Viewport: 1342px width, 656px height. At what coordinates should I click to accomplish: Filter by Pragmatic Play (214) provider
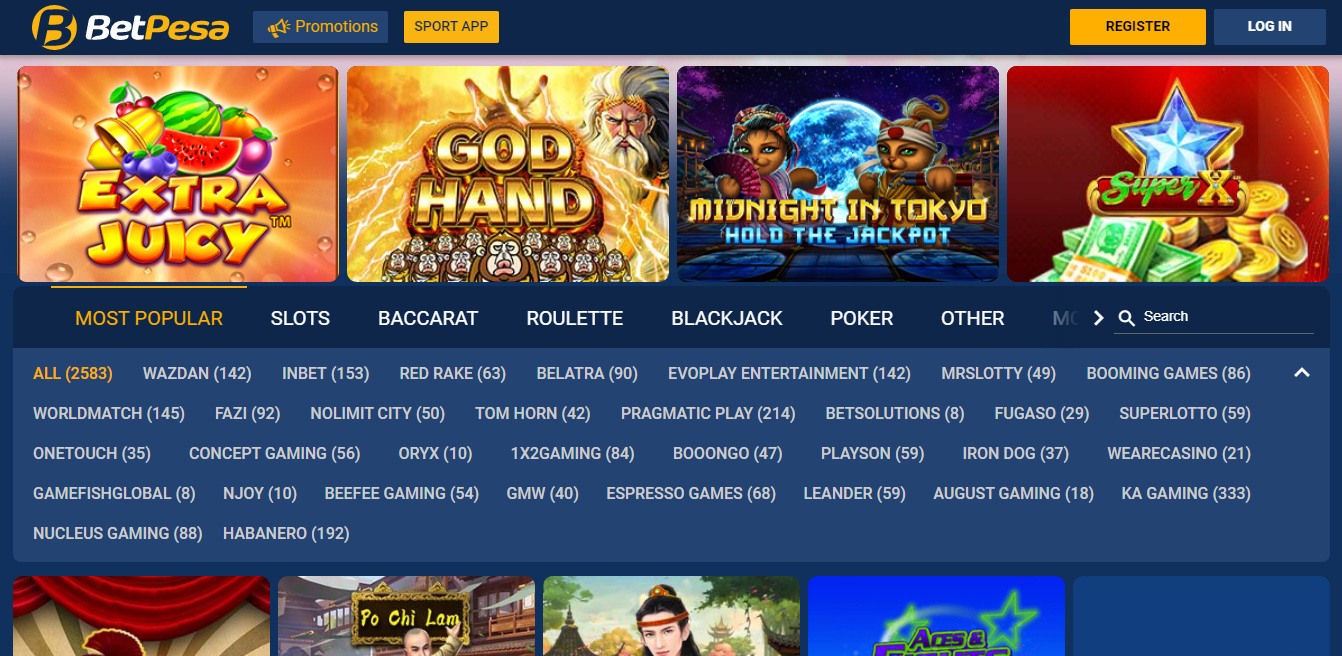tap(708, 413)
